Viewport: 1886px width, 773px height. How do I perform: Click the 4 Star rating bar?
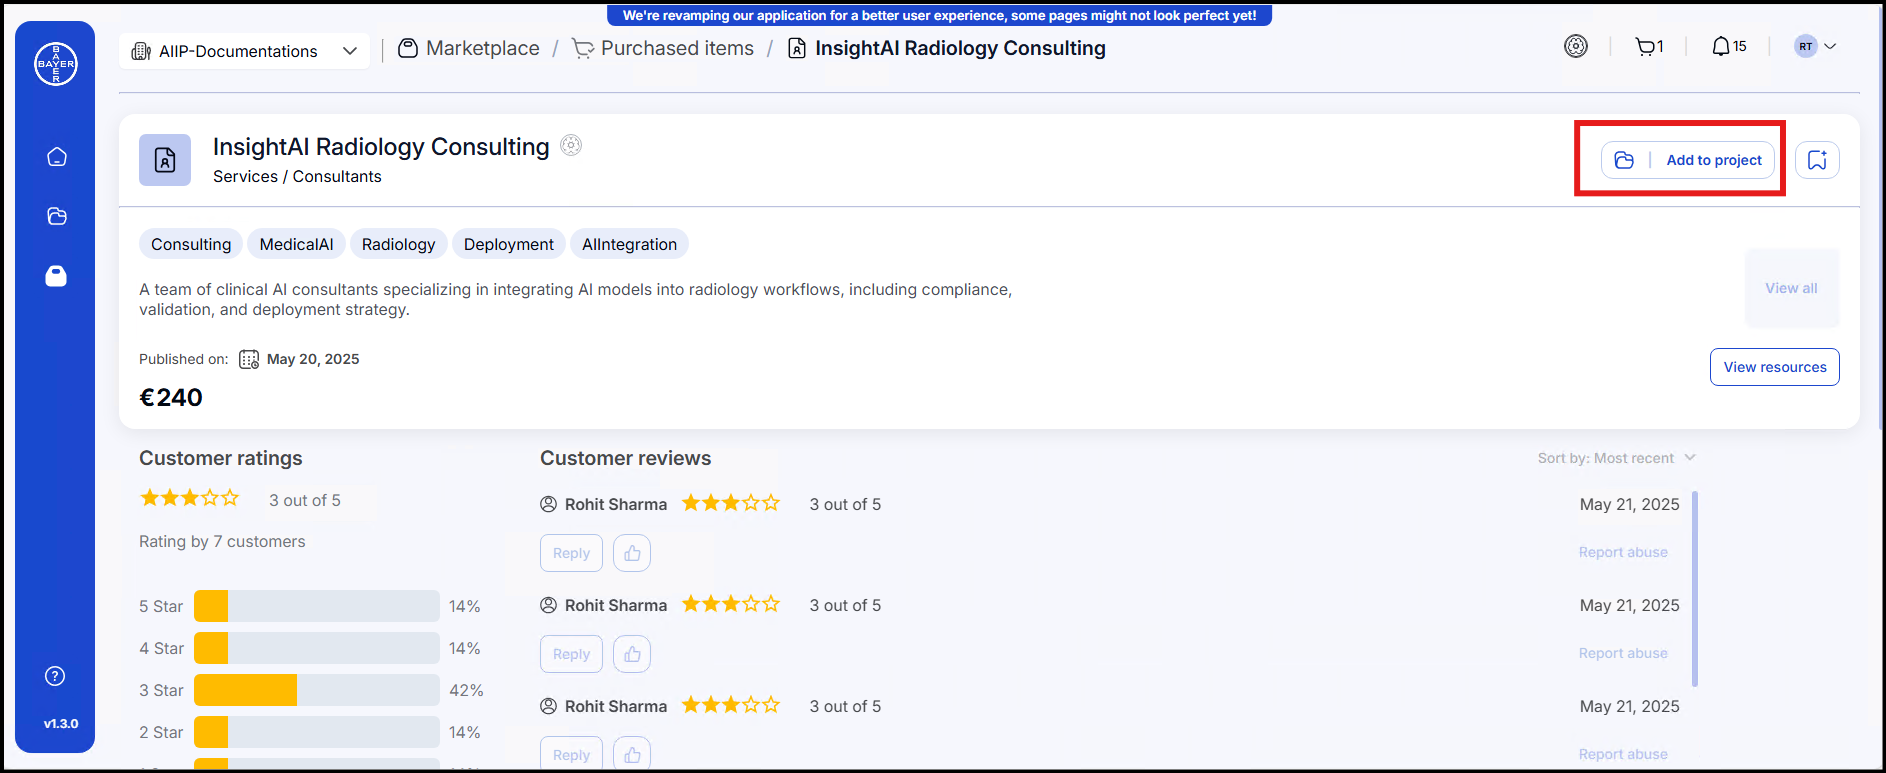click(x=316, y=648)
